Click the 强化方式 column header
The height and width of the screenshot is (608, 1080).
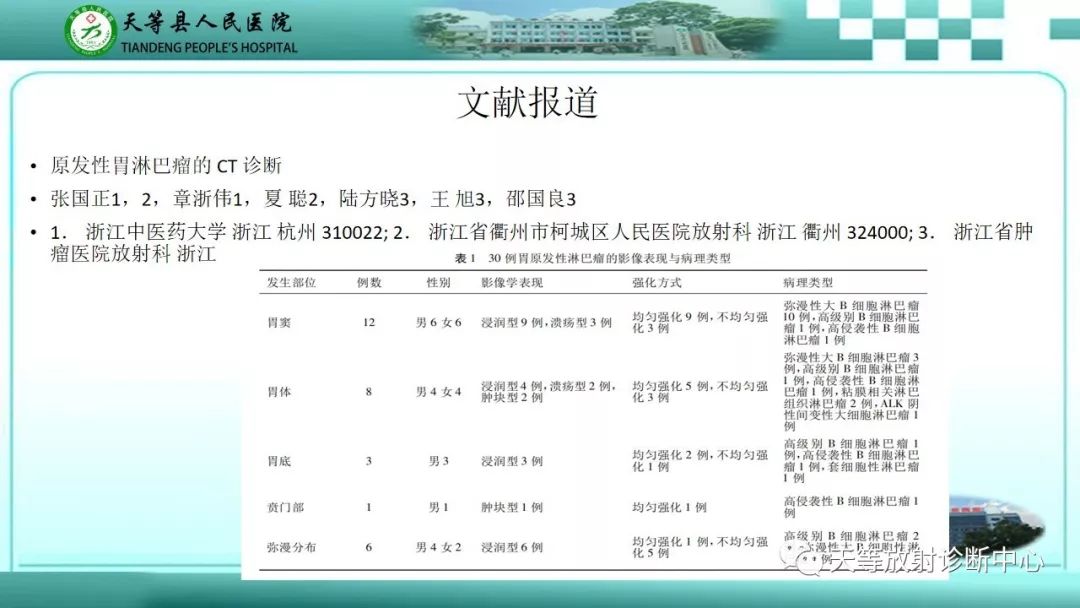[657, 282]
